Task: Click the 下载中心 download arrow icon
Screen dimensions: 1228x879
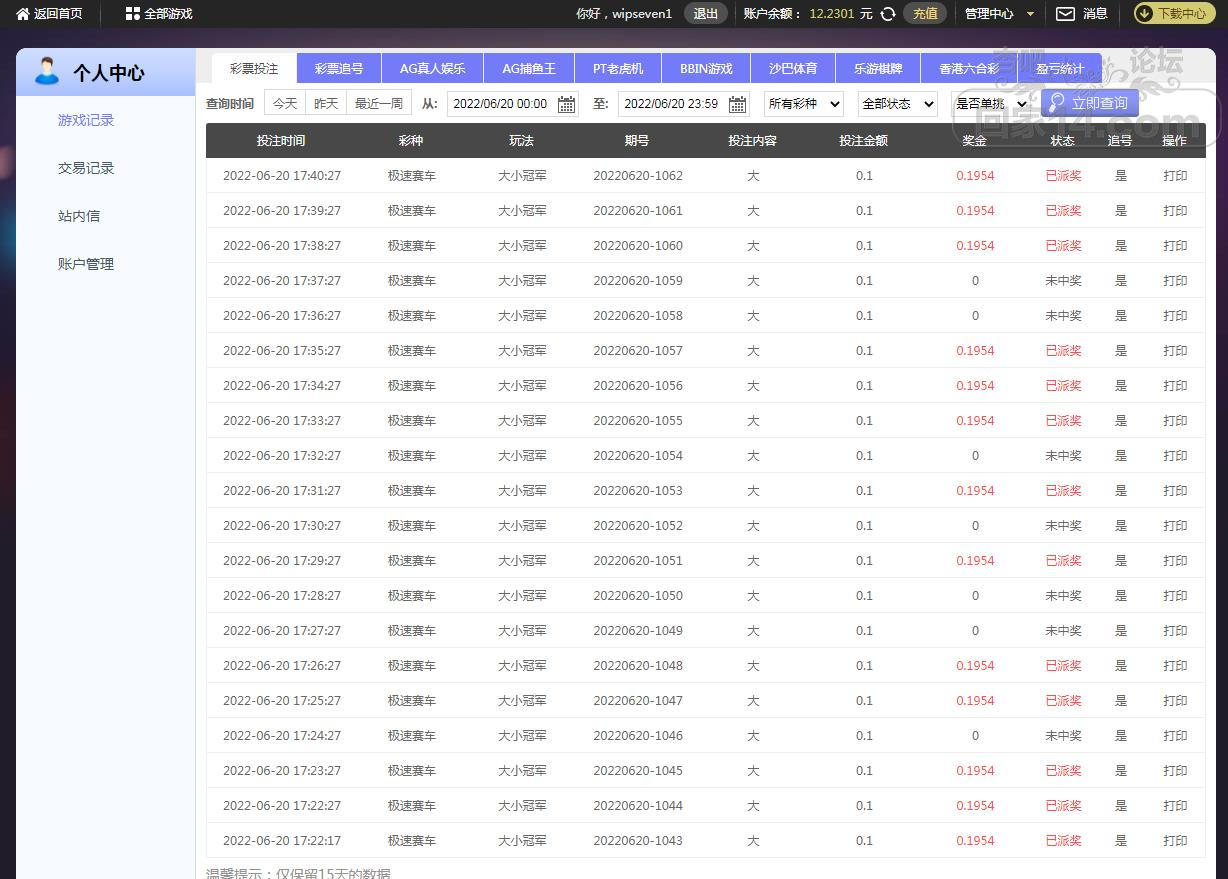Action: point(1145,14)
